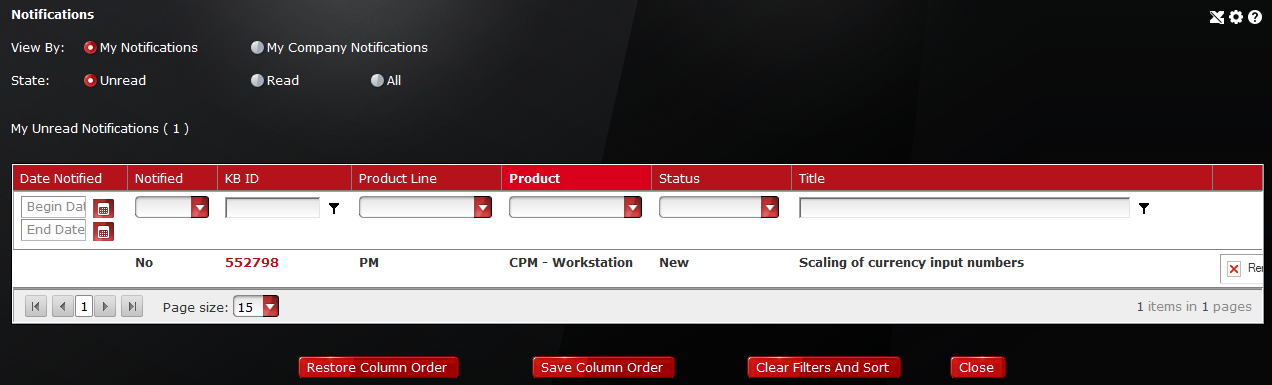Open settings via the gear icon
The height and width of the screenshot is (385, 1272).
coord(1236,17)
